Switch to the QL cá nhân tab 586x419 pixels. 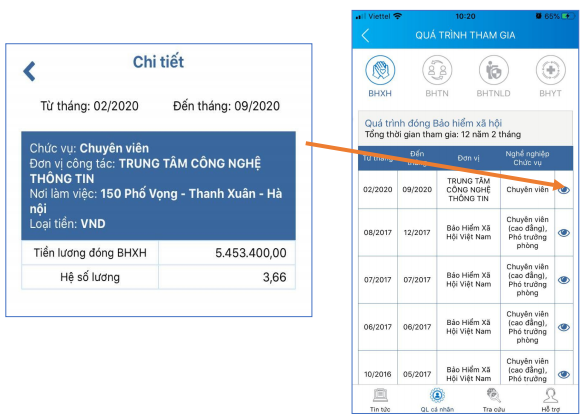[437, 400]
